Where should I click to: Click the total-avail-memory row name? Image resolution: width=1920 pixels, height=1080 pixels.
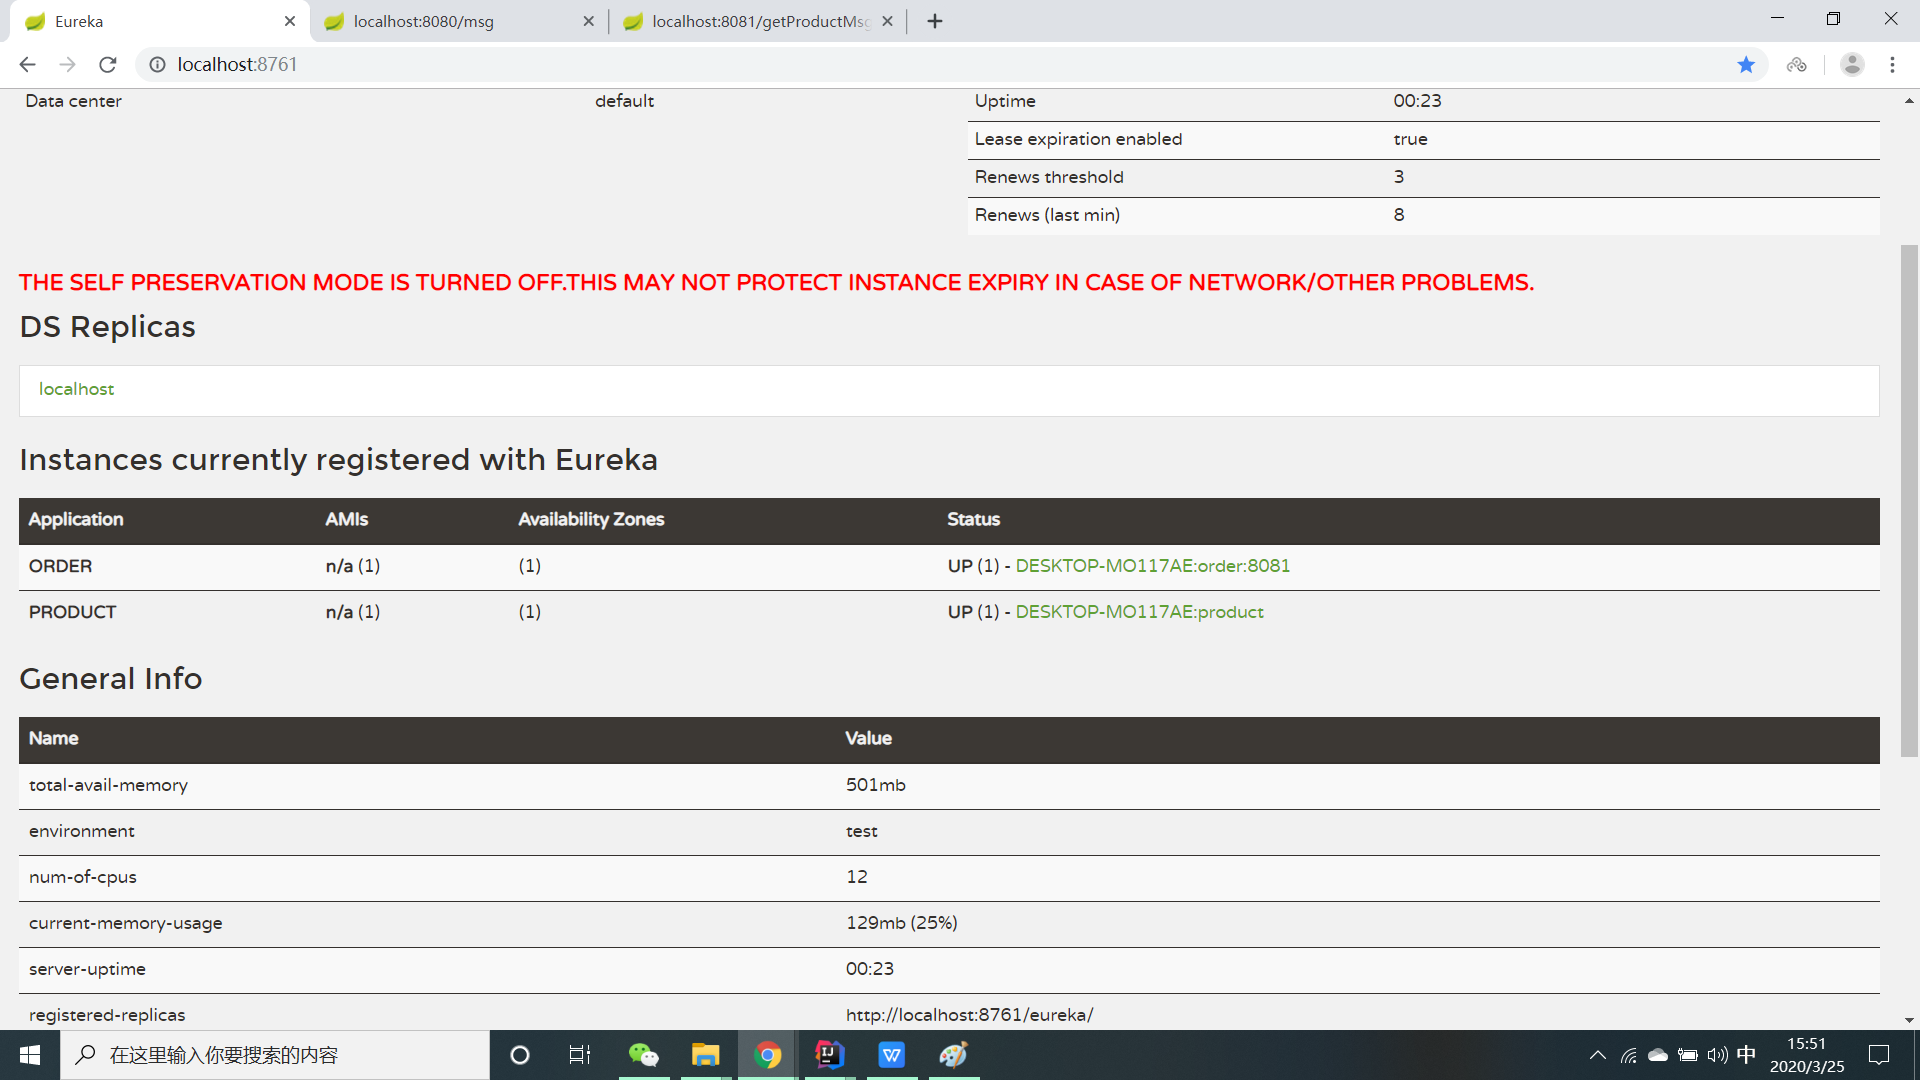pos(108,785)
